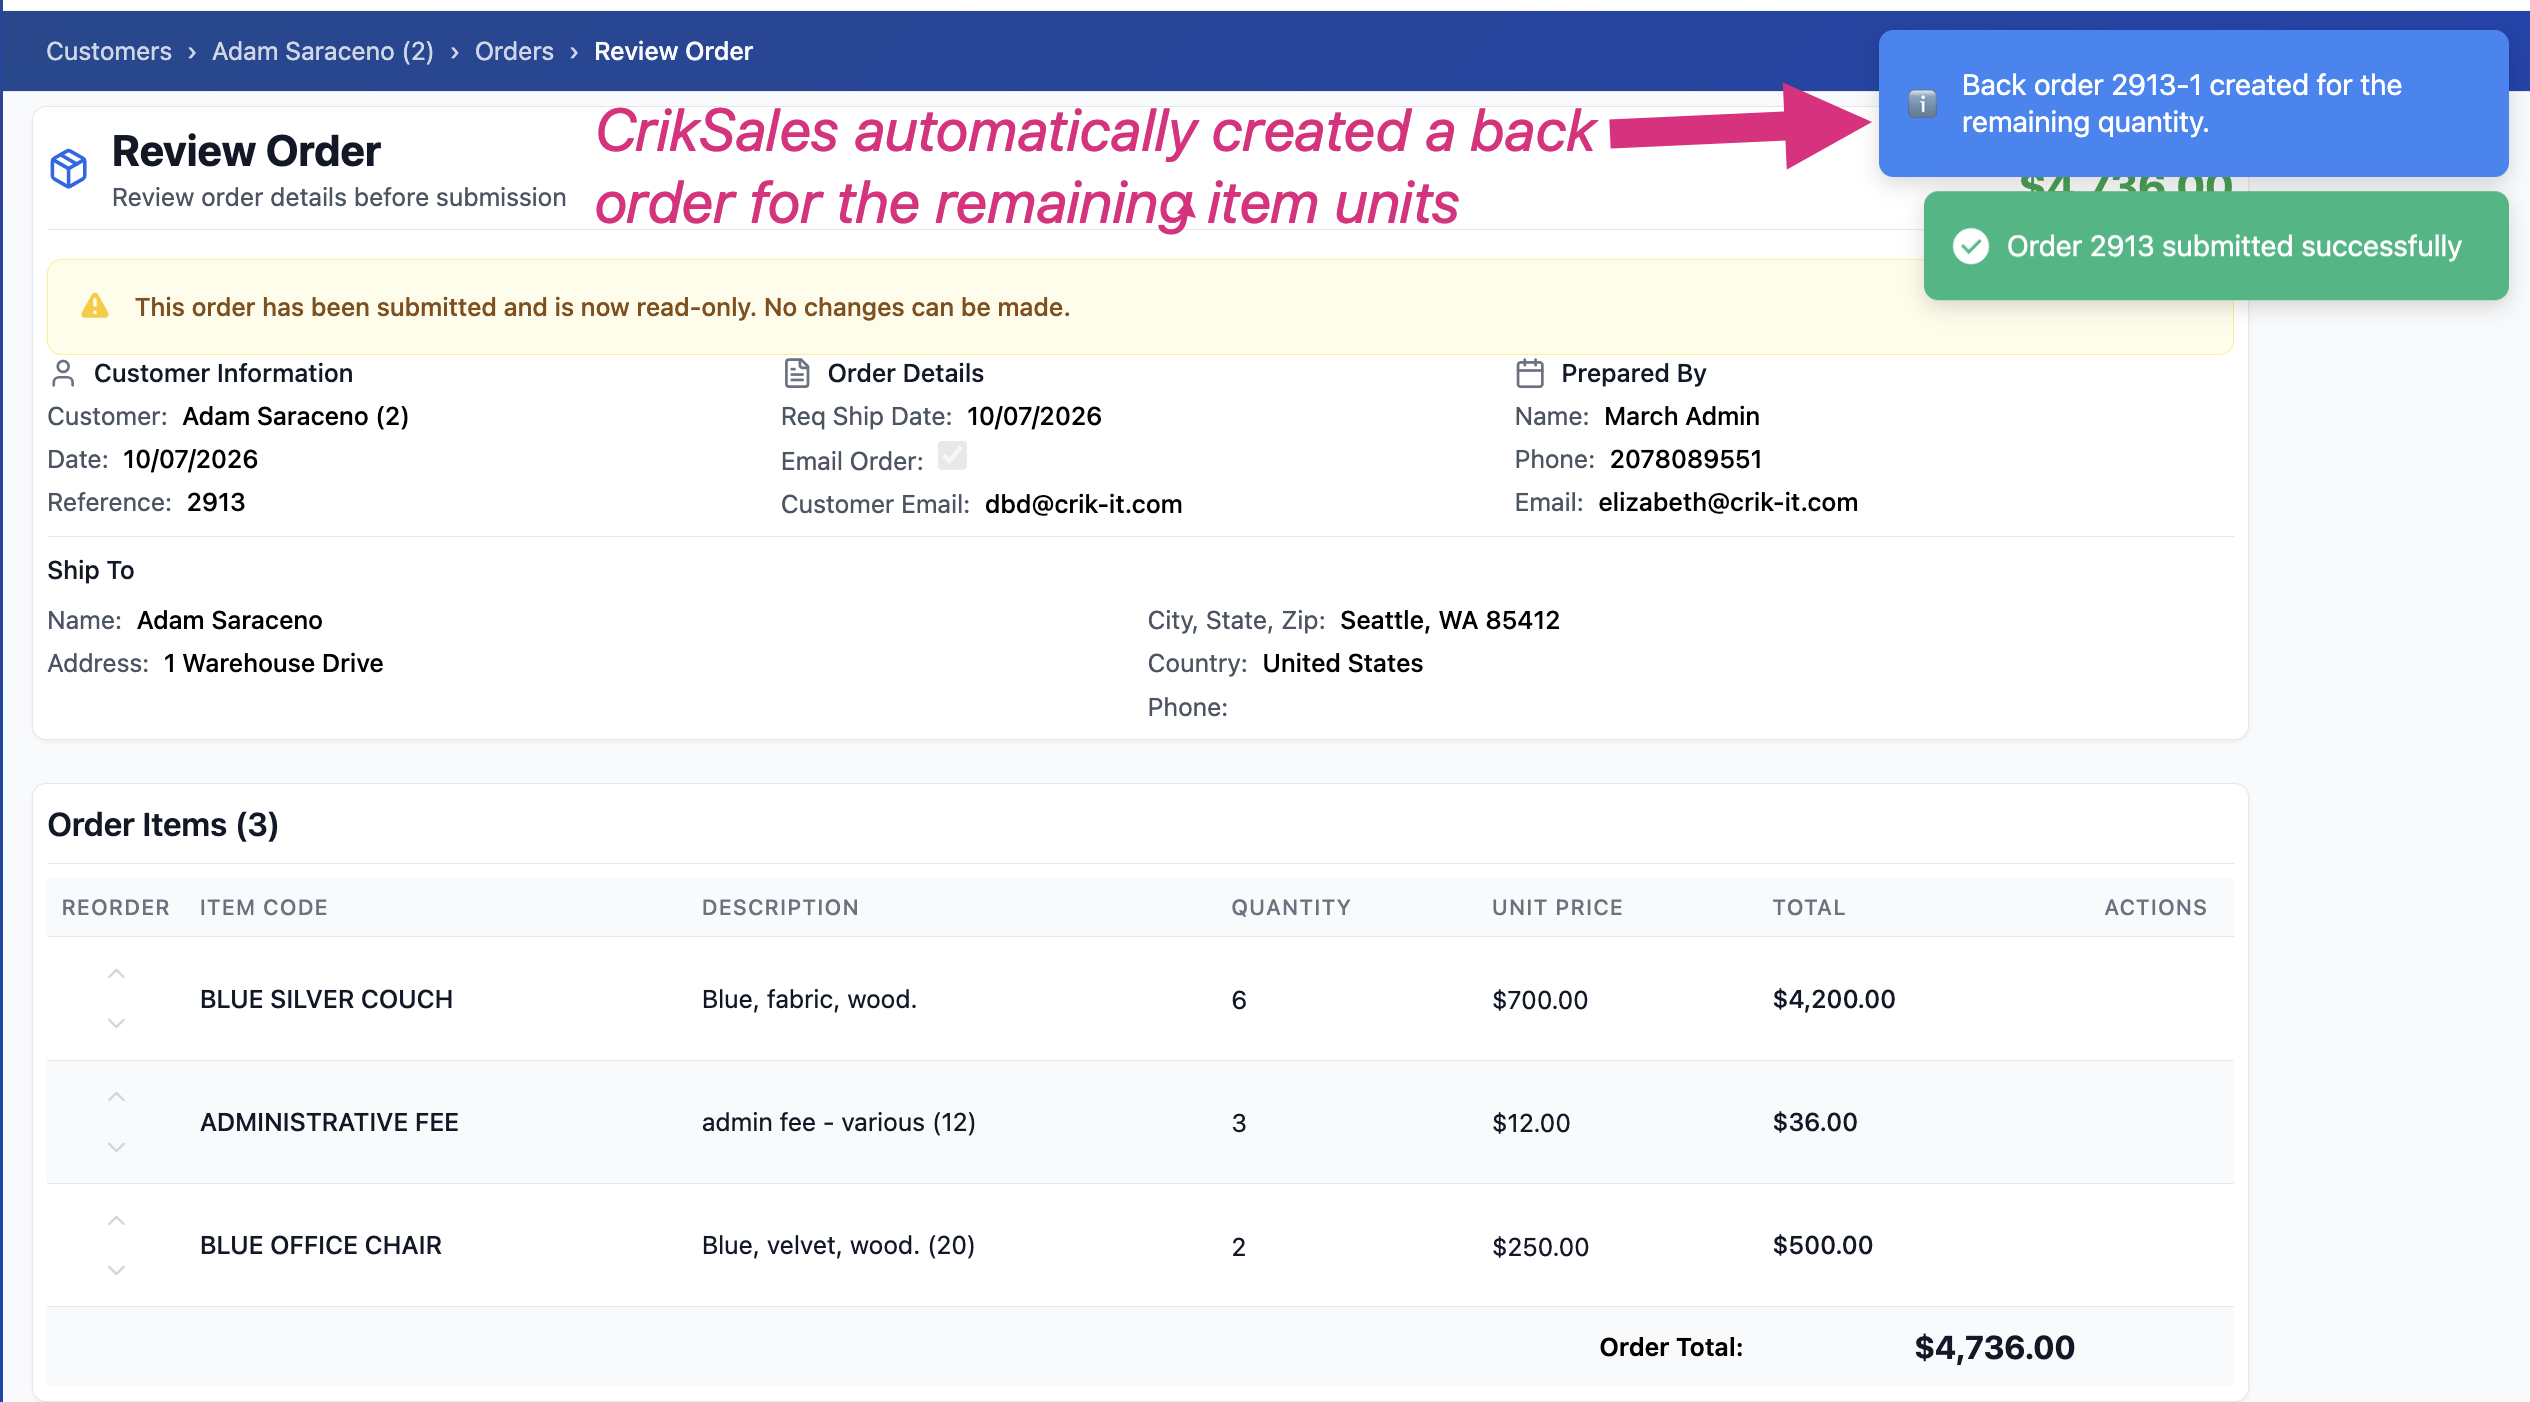This screenshot has width=2530, height=1402.
Task: Click the Req Ship Date value 10/07/2026
Action: coord(1034,416)
